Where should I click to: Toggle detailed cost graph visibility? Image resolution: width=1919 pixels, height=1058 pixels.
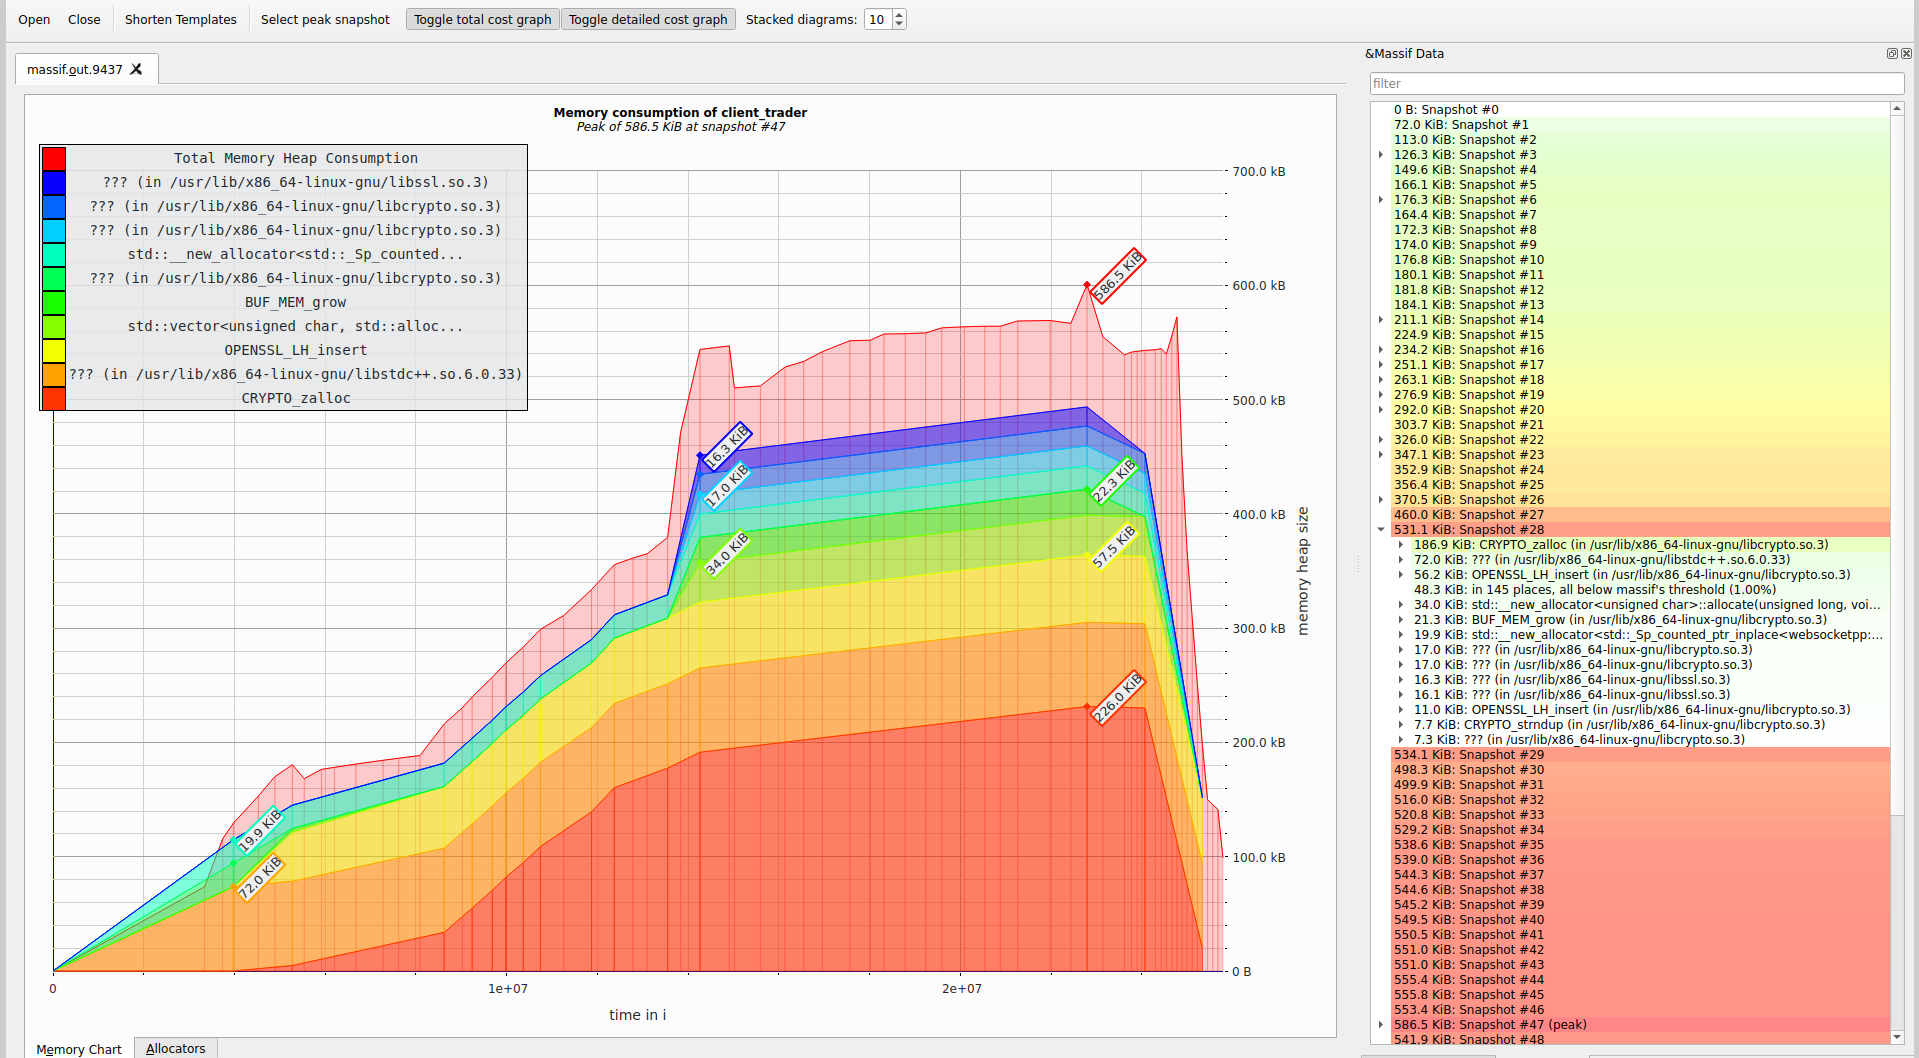pos(648,19)
